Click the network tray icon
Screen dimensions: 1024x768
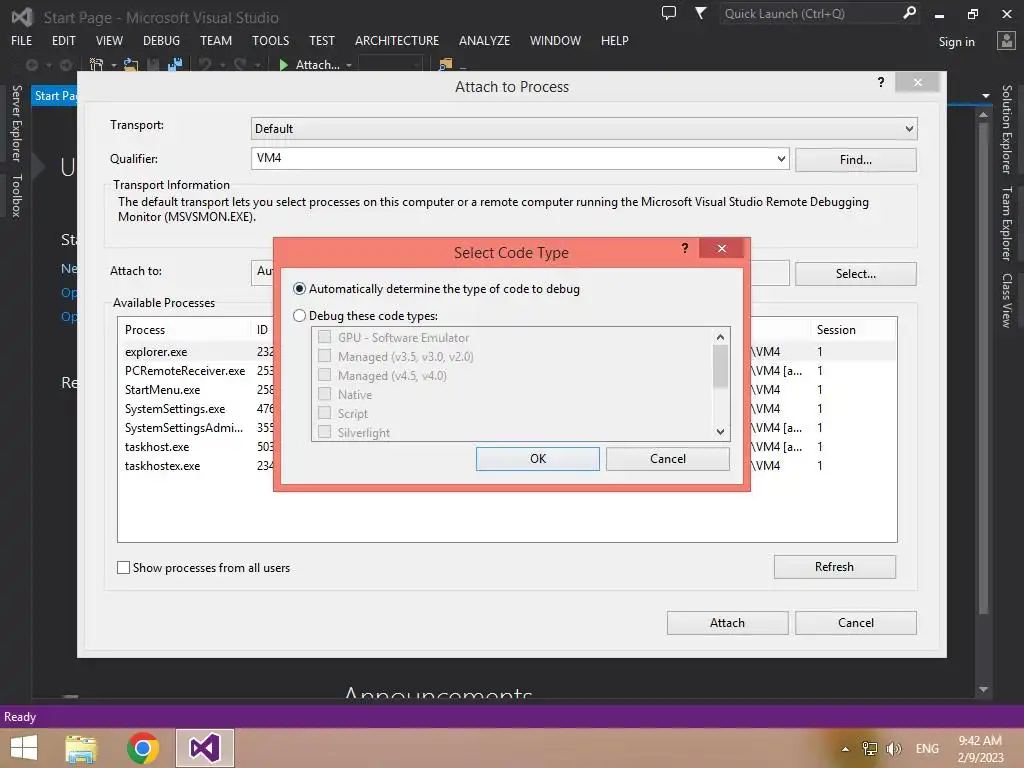pos(869,749)
